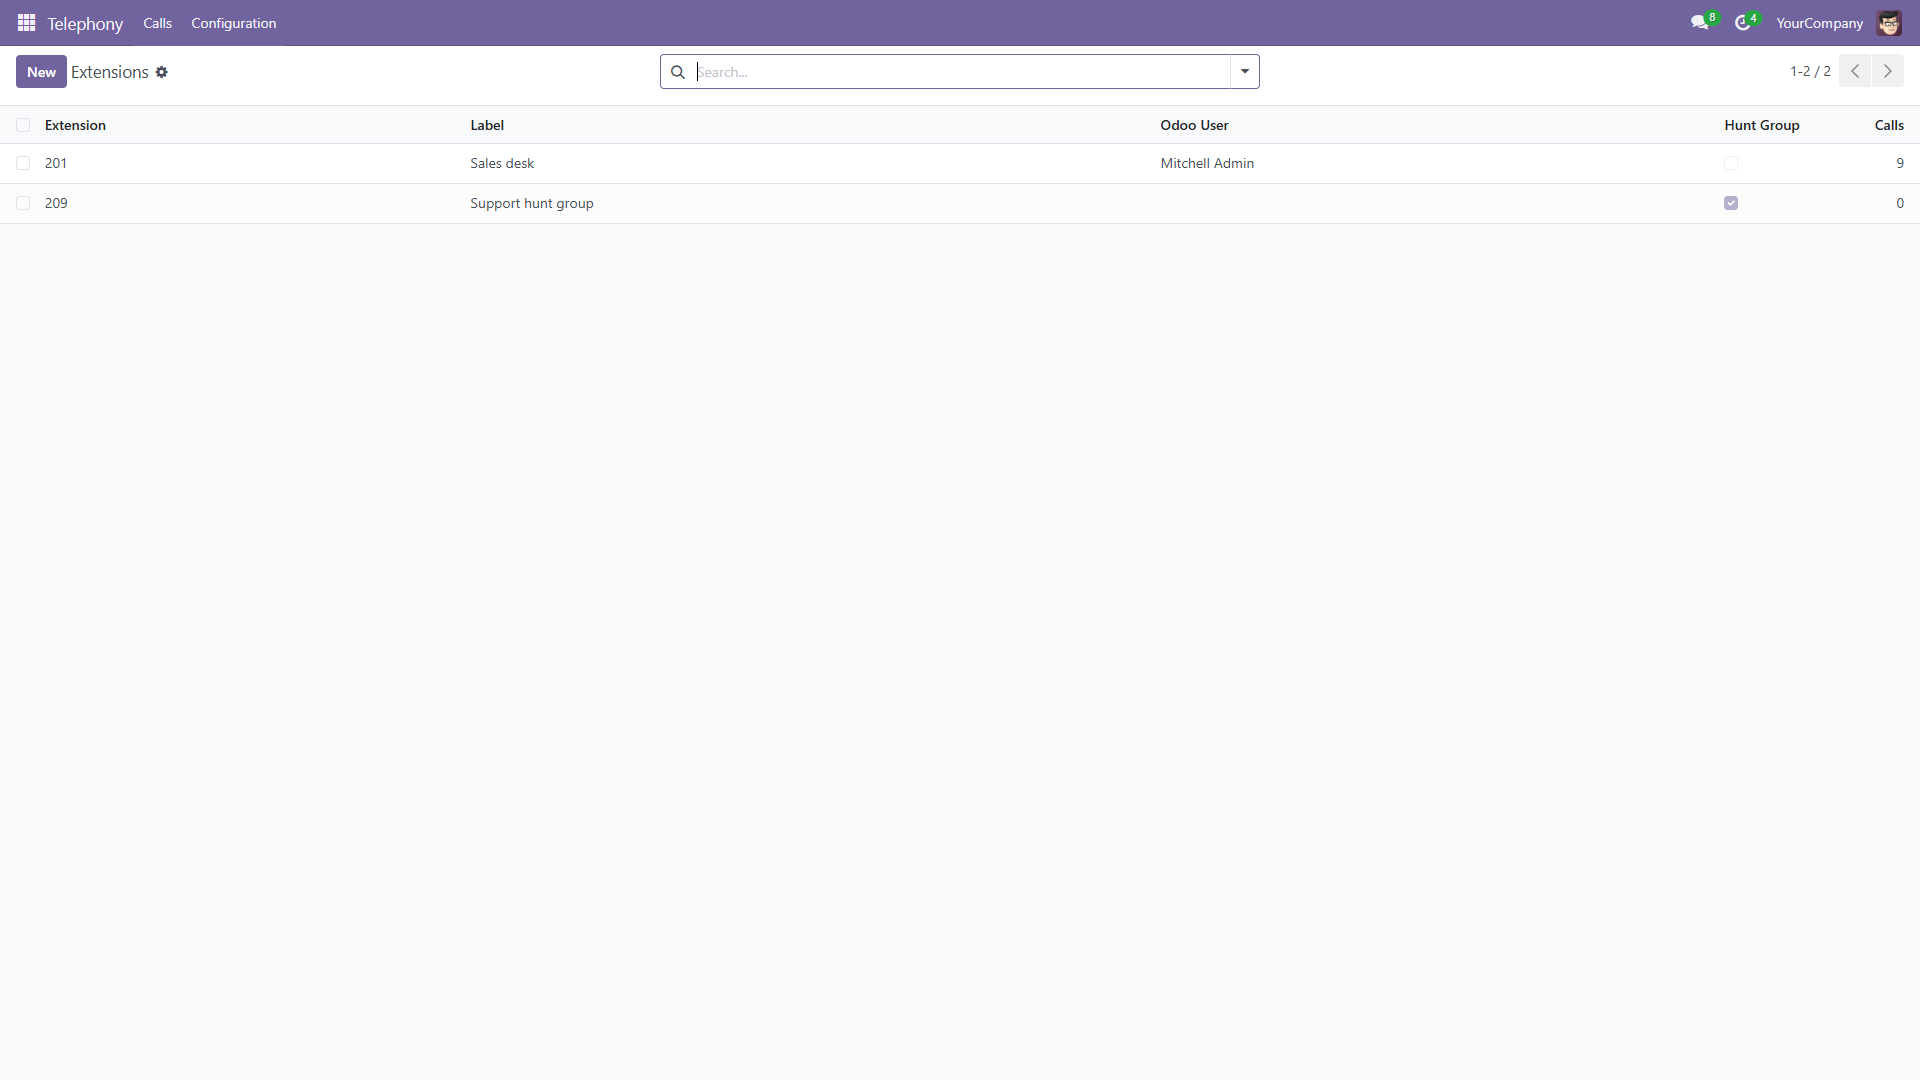The width and height of the screenshot is (1920, 1080).
Task: Click the pager text 1-2 / 2
Action: click(1810, 71)
